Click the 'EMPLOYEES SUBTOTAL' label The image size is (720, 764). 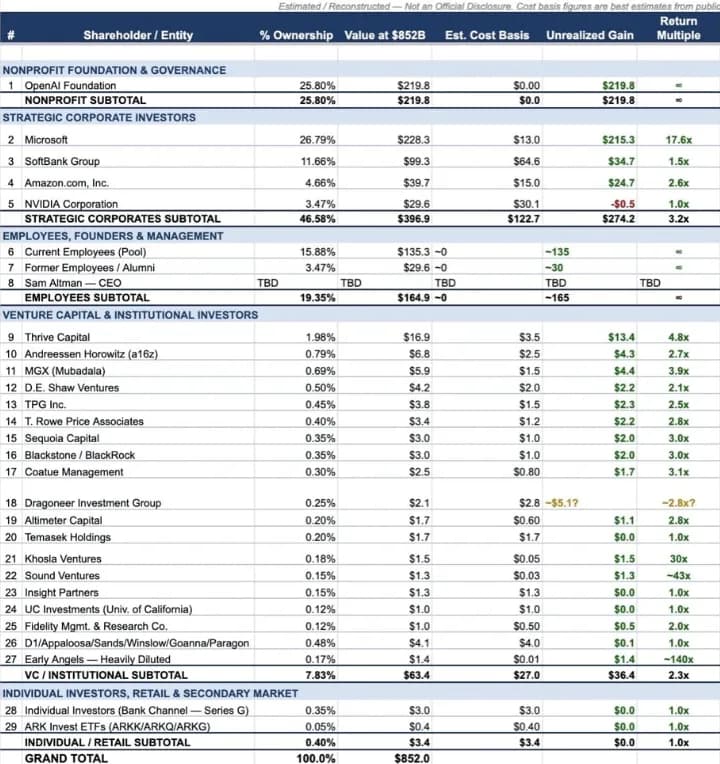(87, 298)
